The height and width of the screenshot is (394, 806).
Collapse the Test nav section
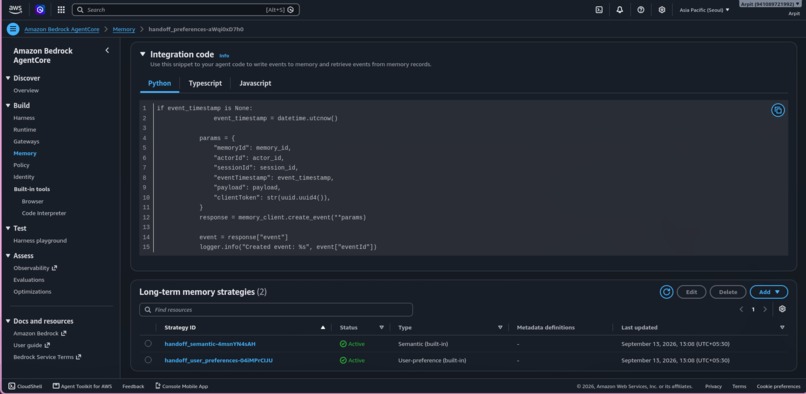click(x=8, y=228)
